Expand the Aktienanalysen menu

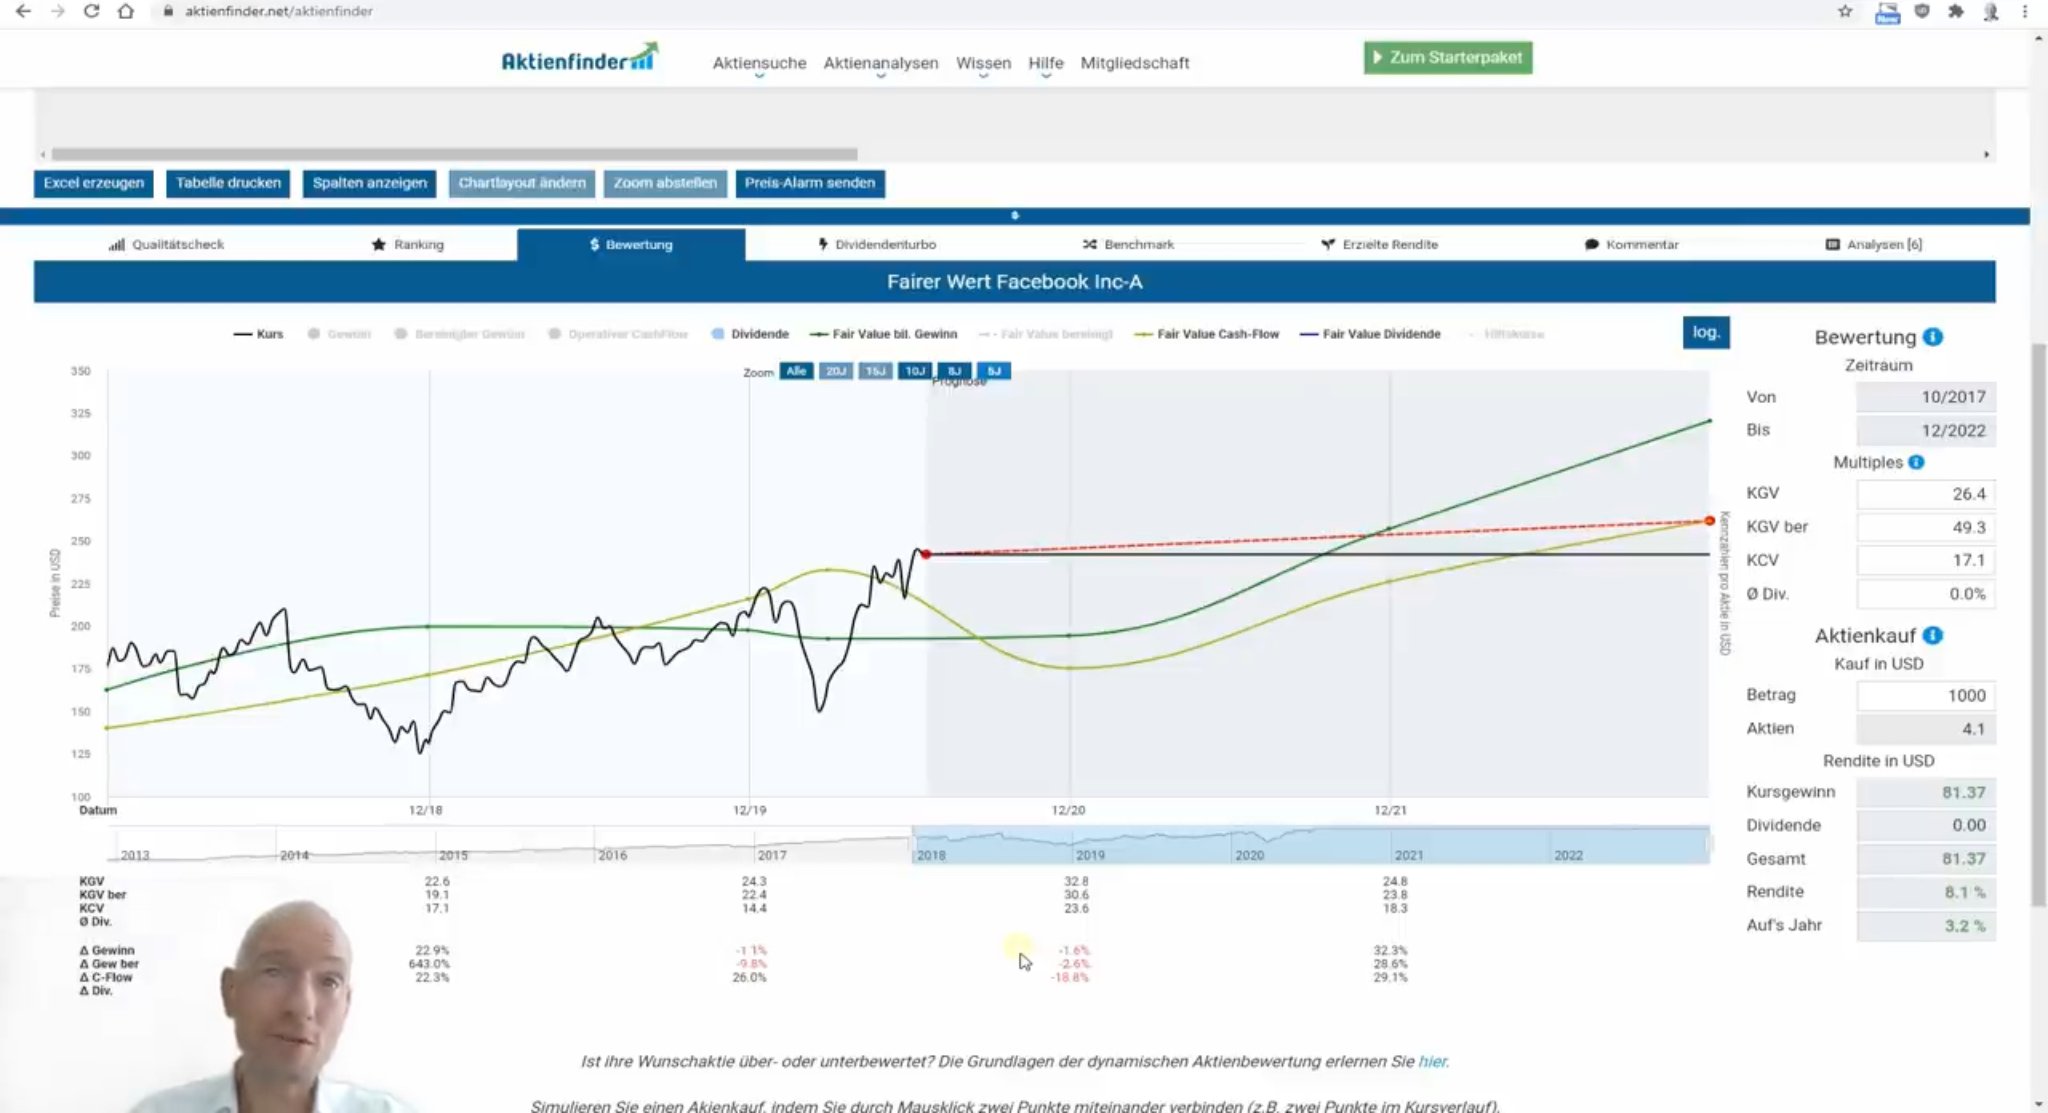click(x=880, y=63)
